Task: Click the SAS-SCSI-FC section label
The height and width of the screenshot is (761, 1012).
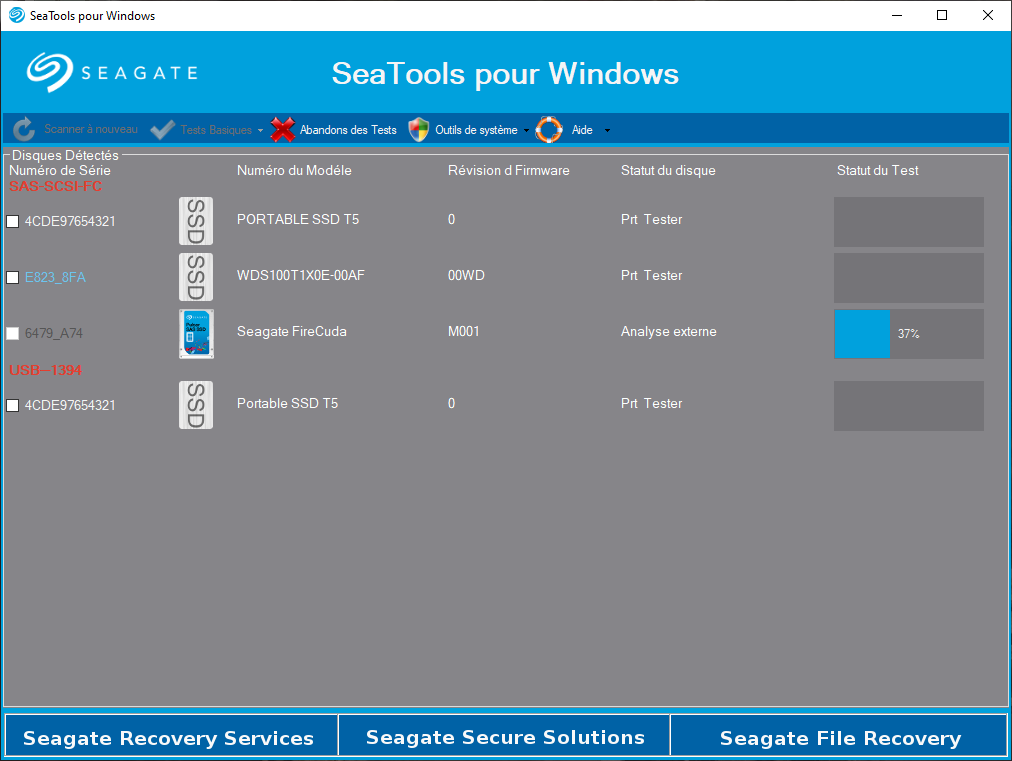Action: coord(56,187)
